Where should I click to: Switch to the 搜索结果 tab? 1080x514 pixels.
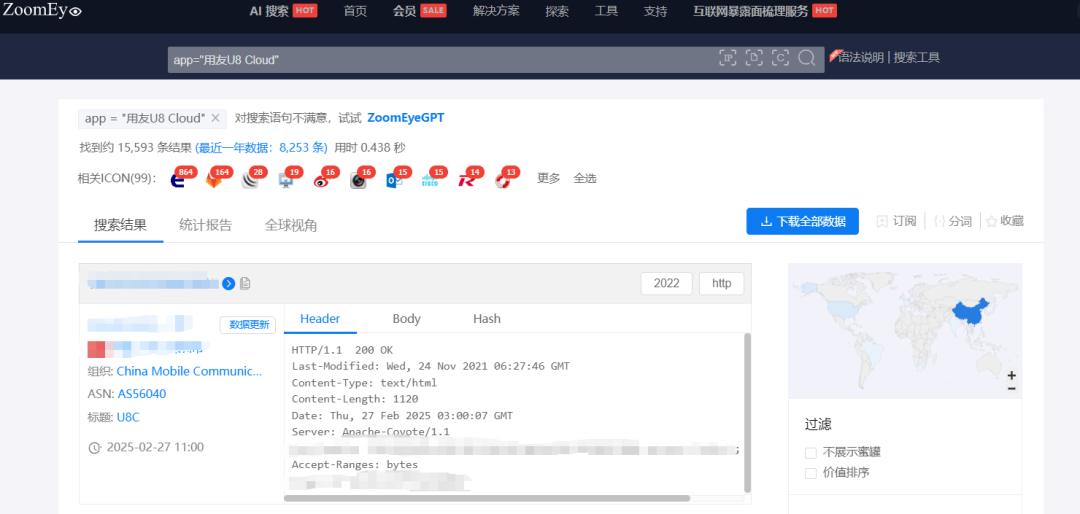(x=121, y=225)
